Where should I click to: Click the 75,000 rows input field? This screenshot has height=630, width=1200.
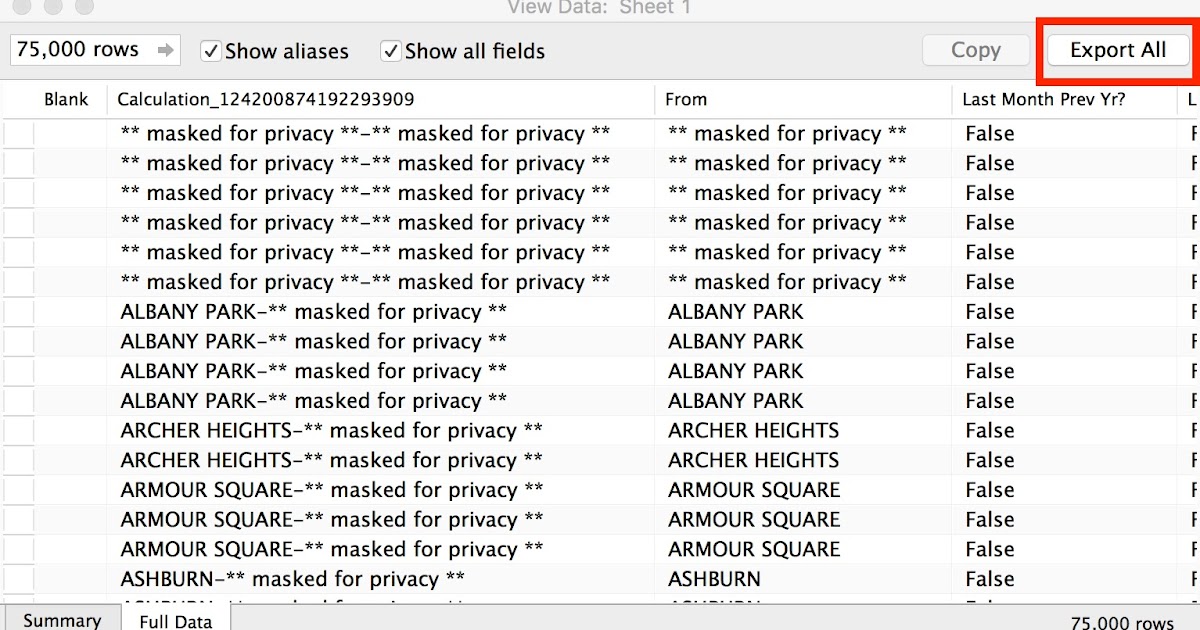(x=80, y=50)
